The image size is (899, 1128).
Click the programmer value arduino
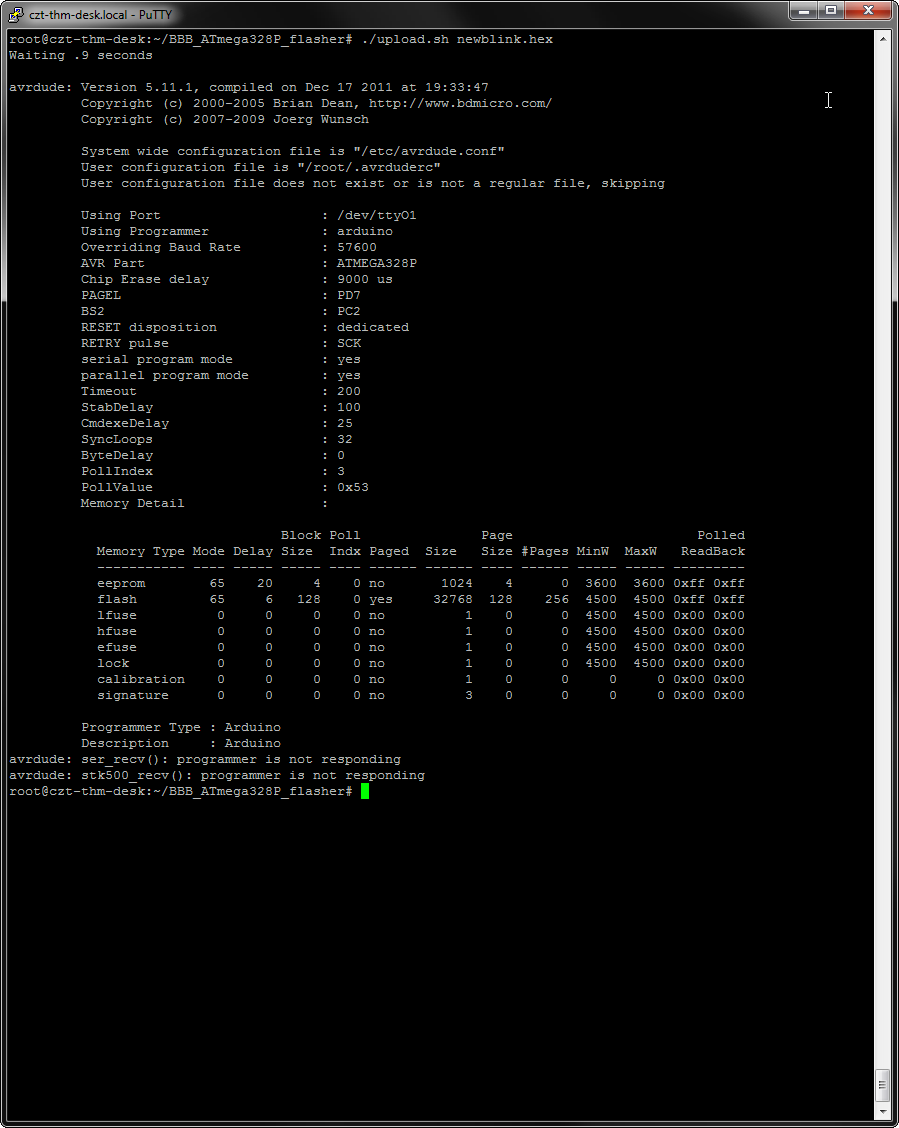click(x=365, y=232)
